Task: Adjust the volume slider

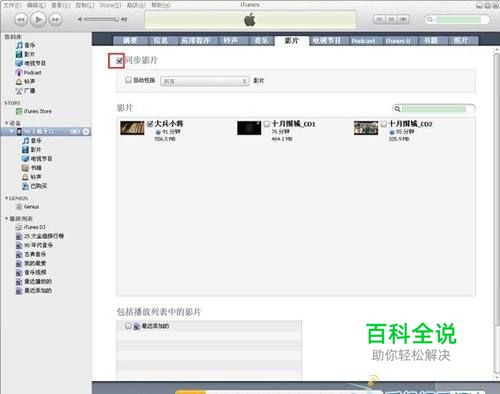Action: (101, 20)
